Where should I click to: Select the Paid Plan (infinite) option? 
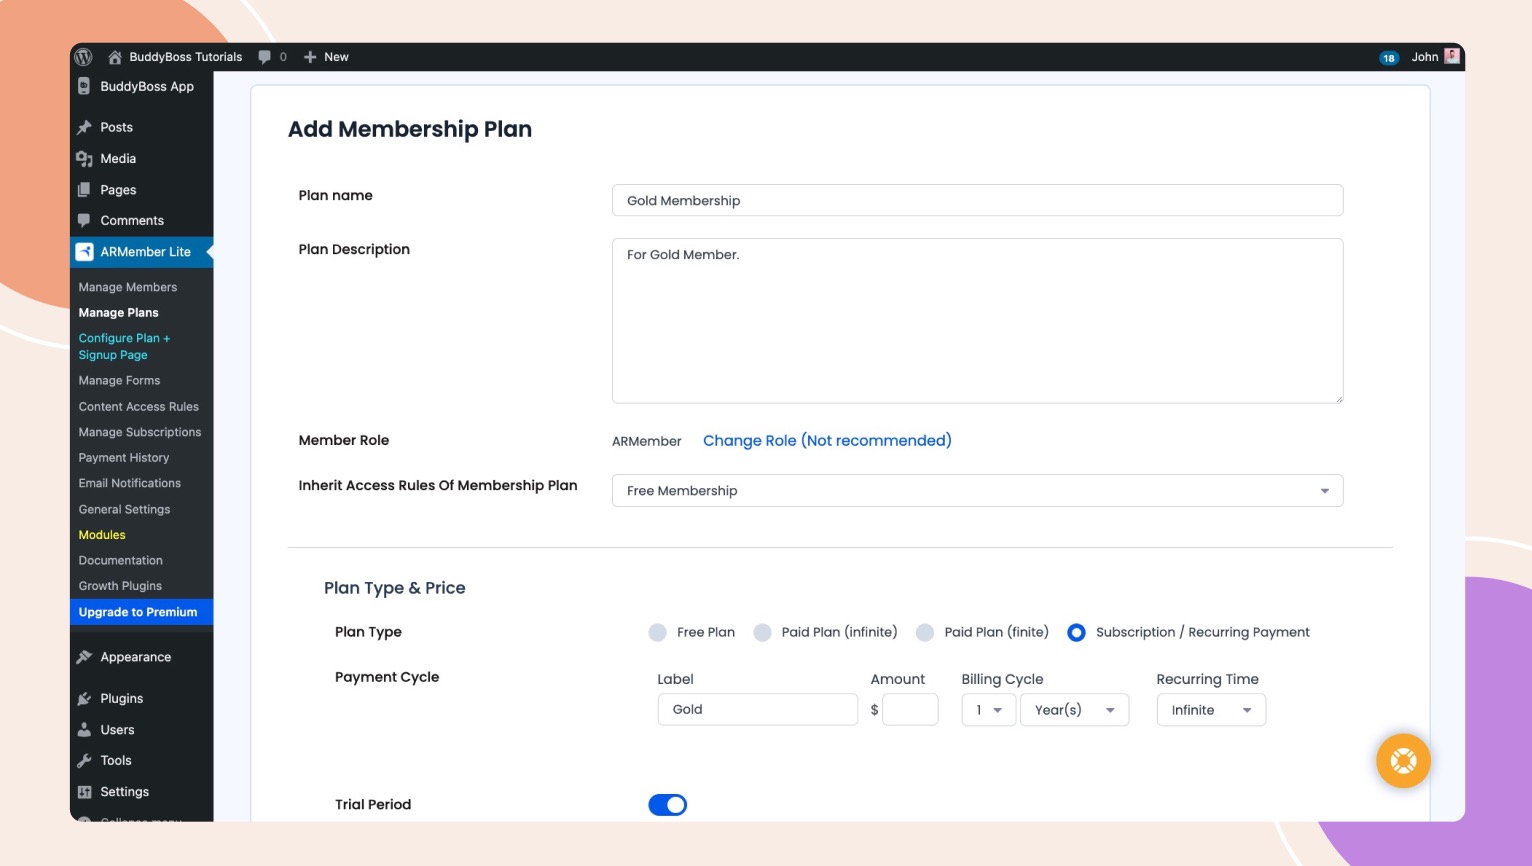coord(762,632)
